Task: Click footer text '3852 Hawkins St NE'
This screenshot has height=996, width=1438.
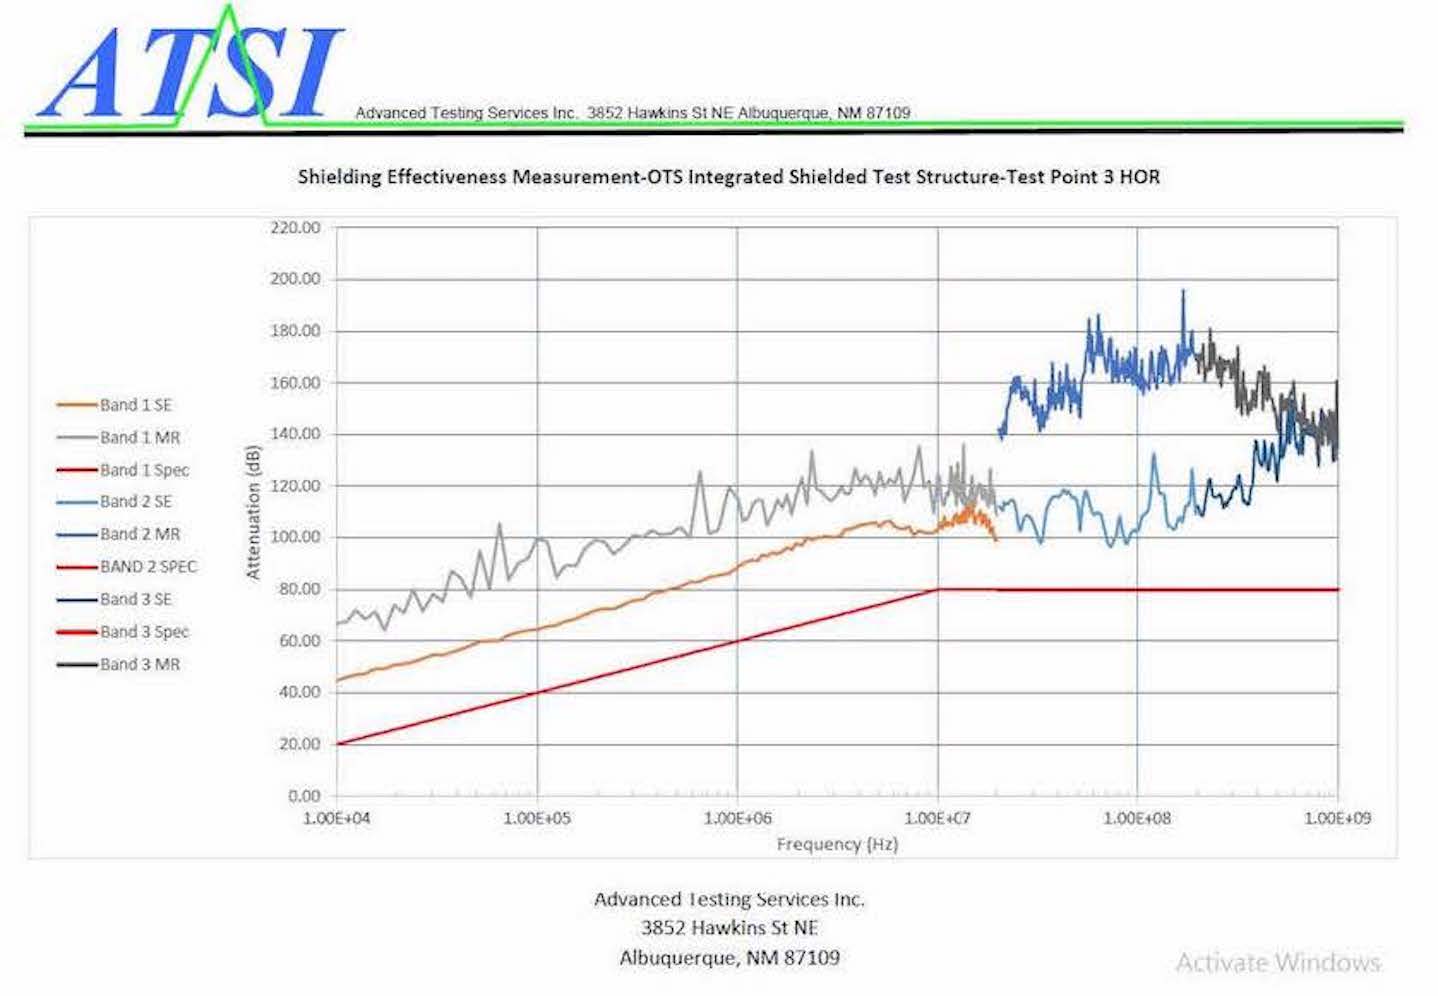Action: 729,928
